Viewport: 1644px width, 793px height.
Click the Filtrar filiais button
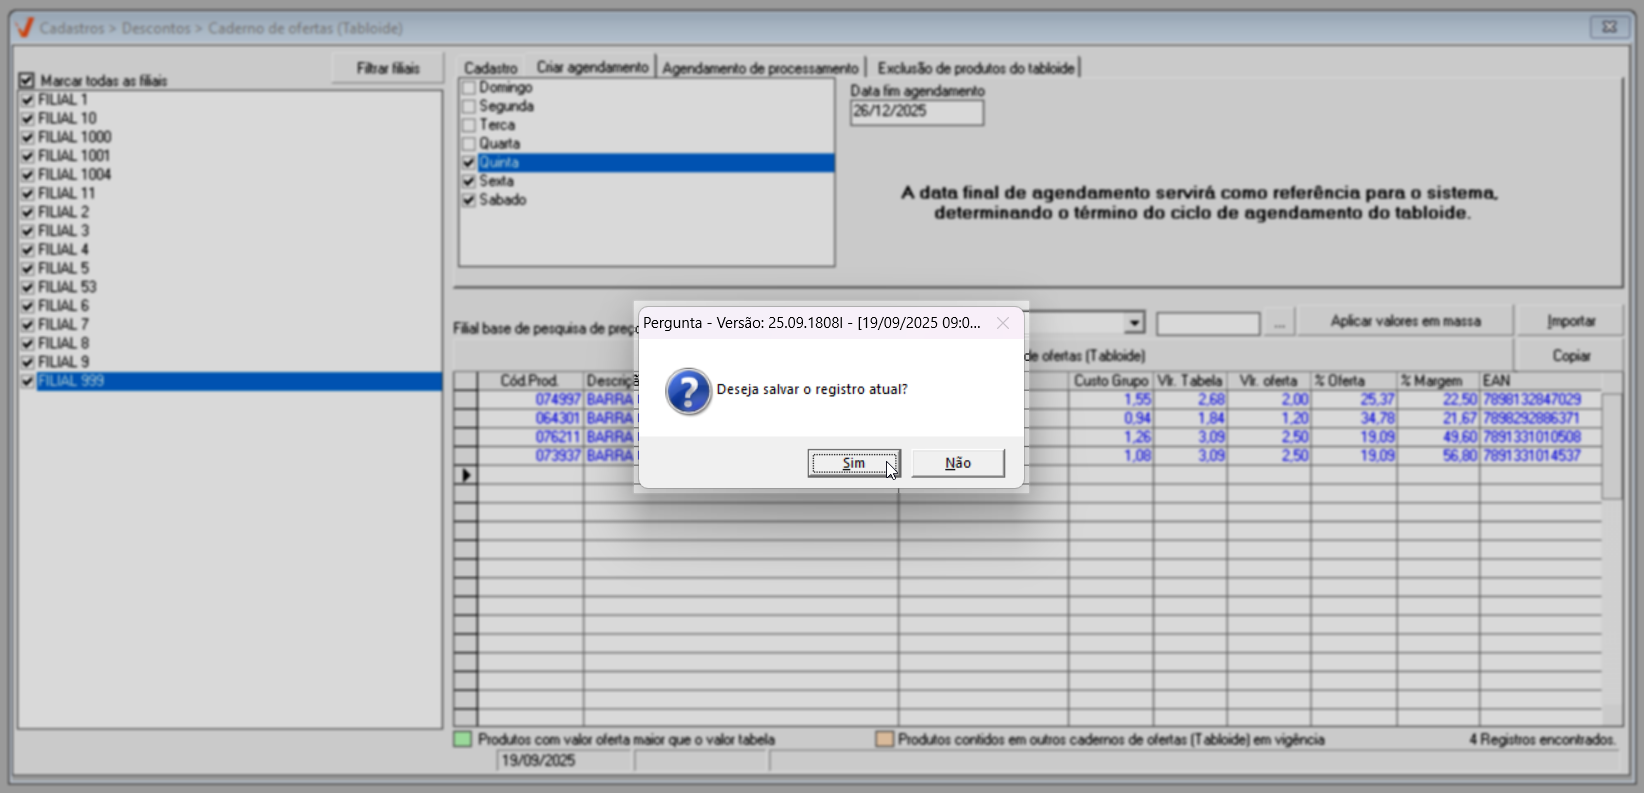coord(388,68)
